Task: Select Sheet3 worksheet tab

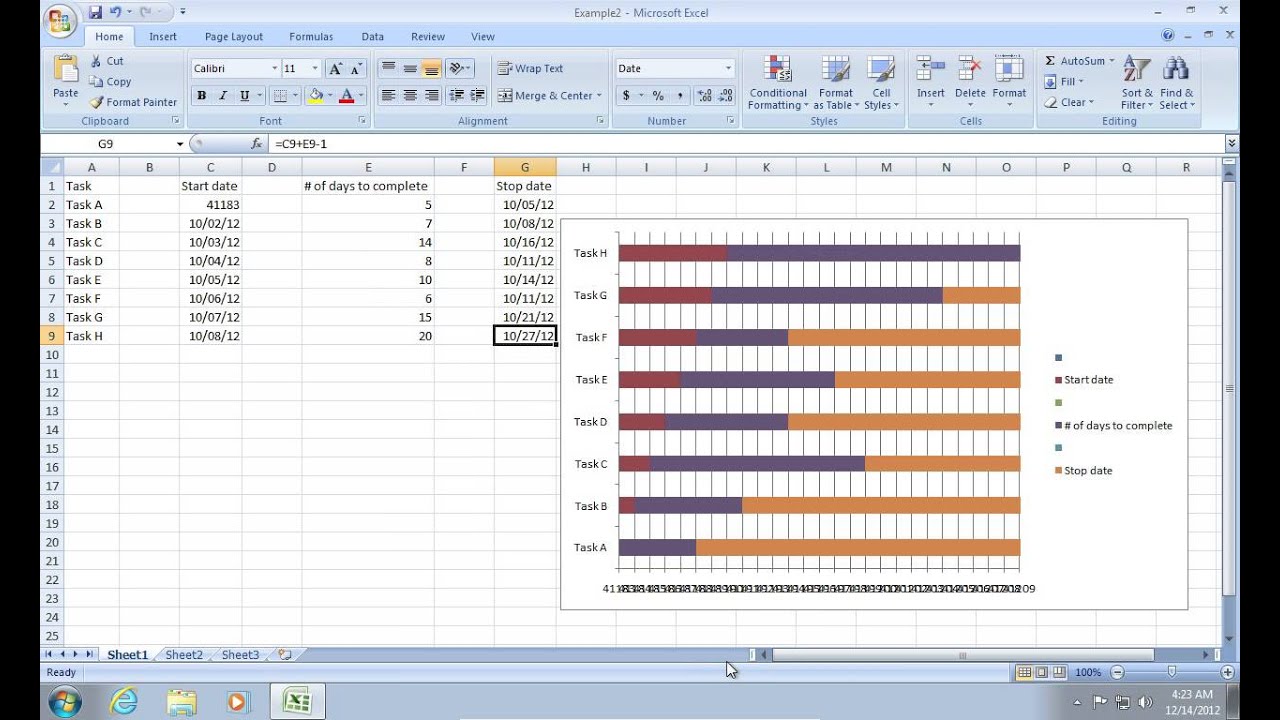Action: pyautogui.click(x=240, y=655)
